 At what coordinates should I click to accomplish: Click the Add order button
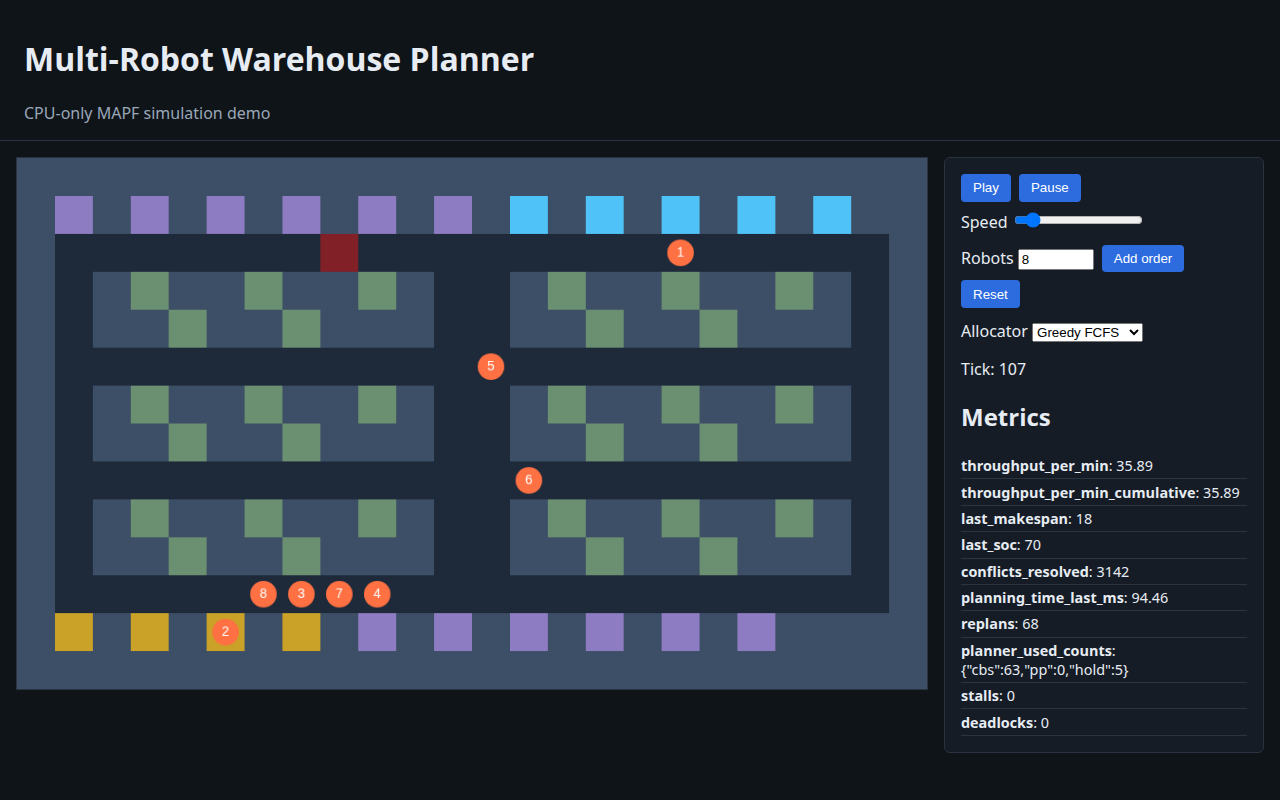tap(1143, 258)
